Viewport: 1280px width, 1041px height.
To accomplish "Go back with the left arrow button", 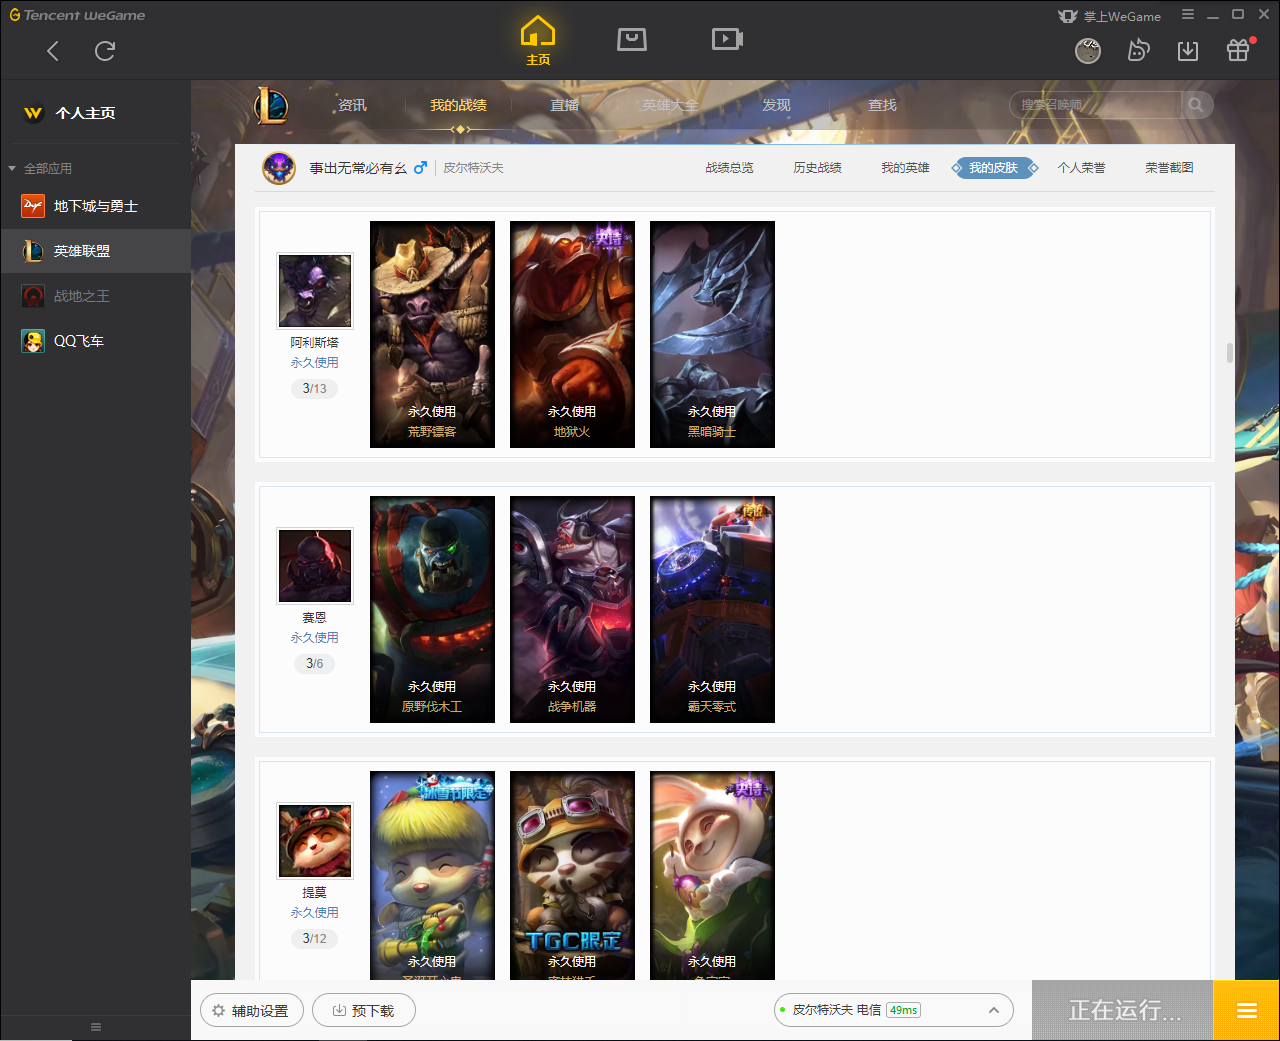I will pyautogui.click(x=53, y=51).
